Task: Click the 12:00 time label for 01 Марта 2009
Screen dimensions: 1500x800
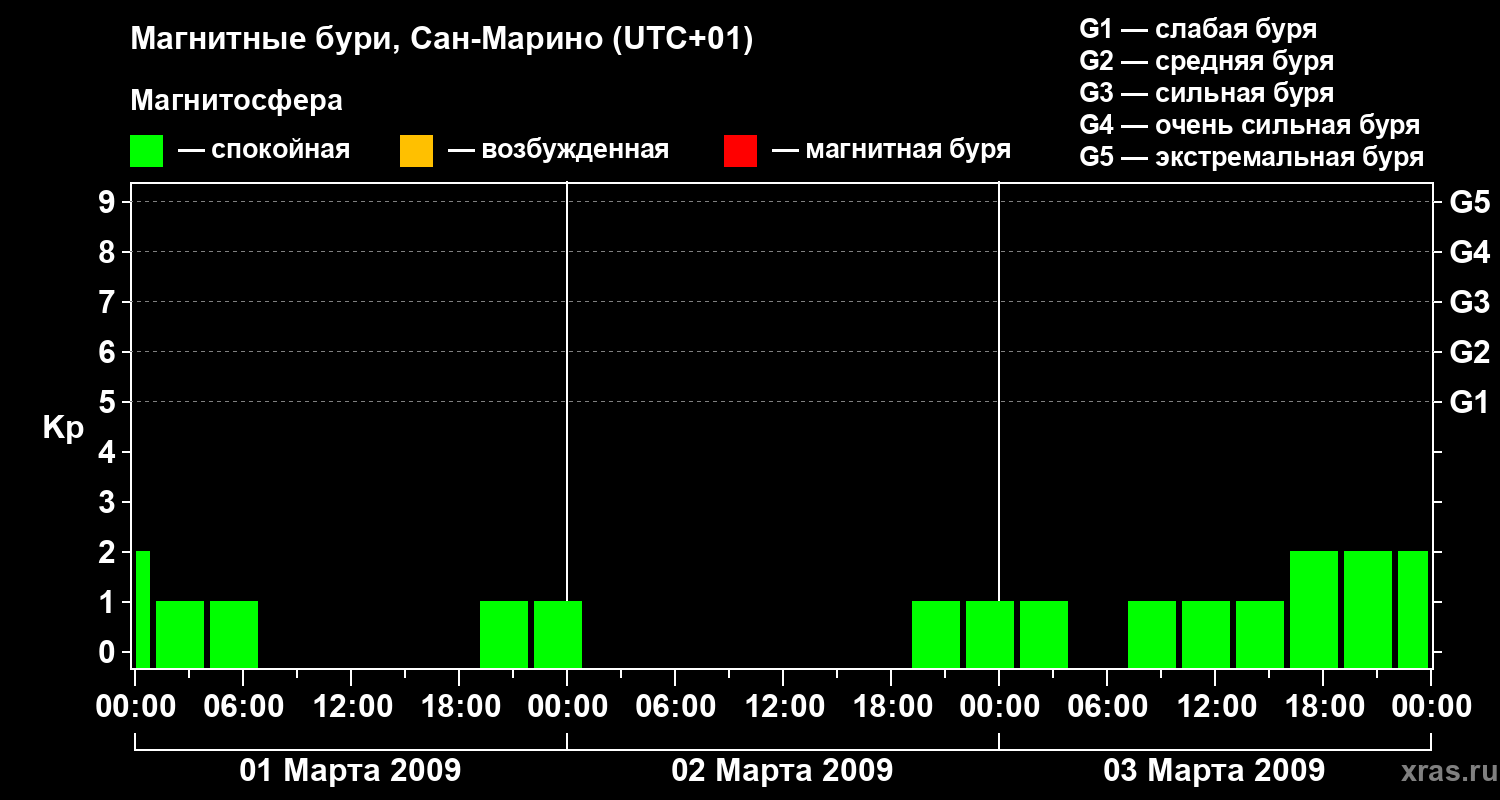Action: 351,706
